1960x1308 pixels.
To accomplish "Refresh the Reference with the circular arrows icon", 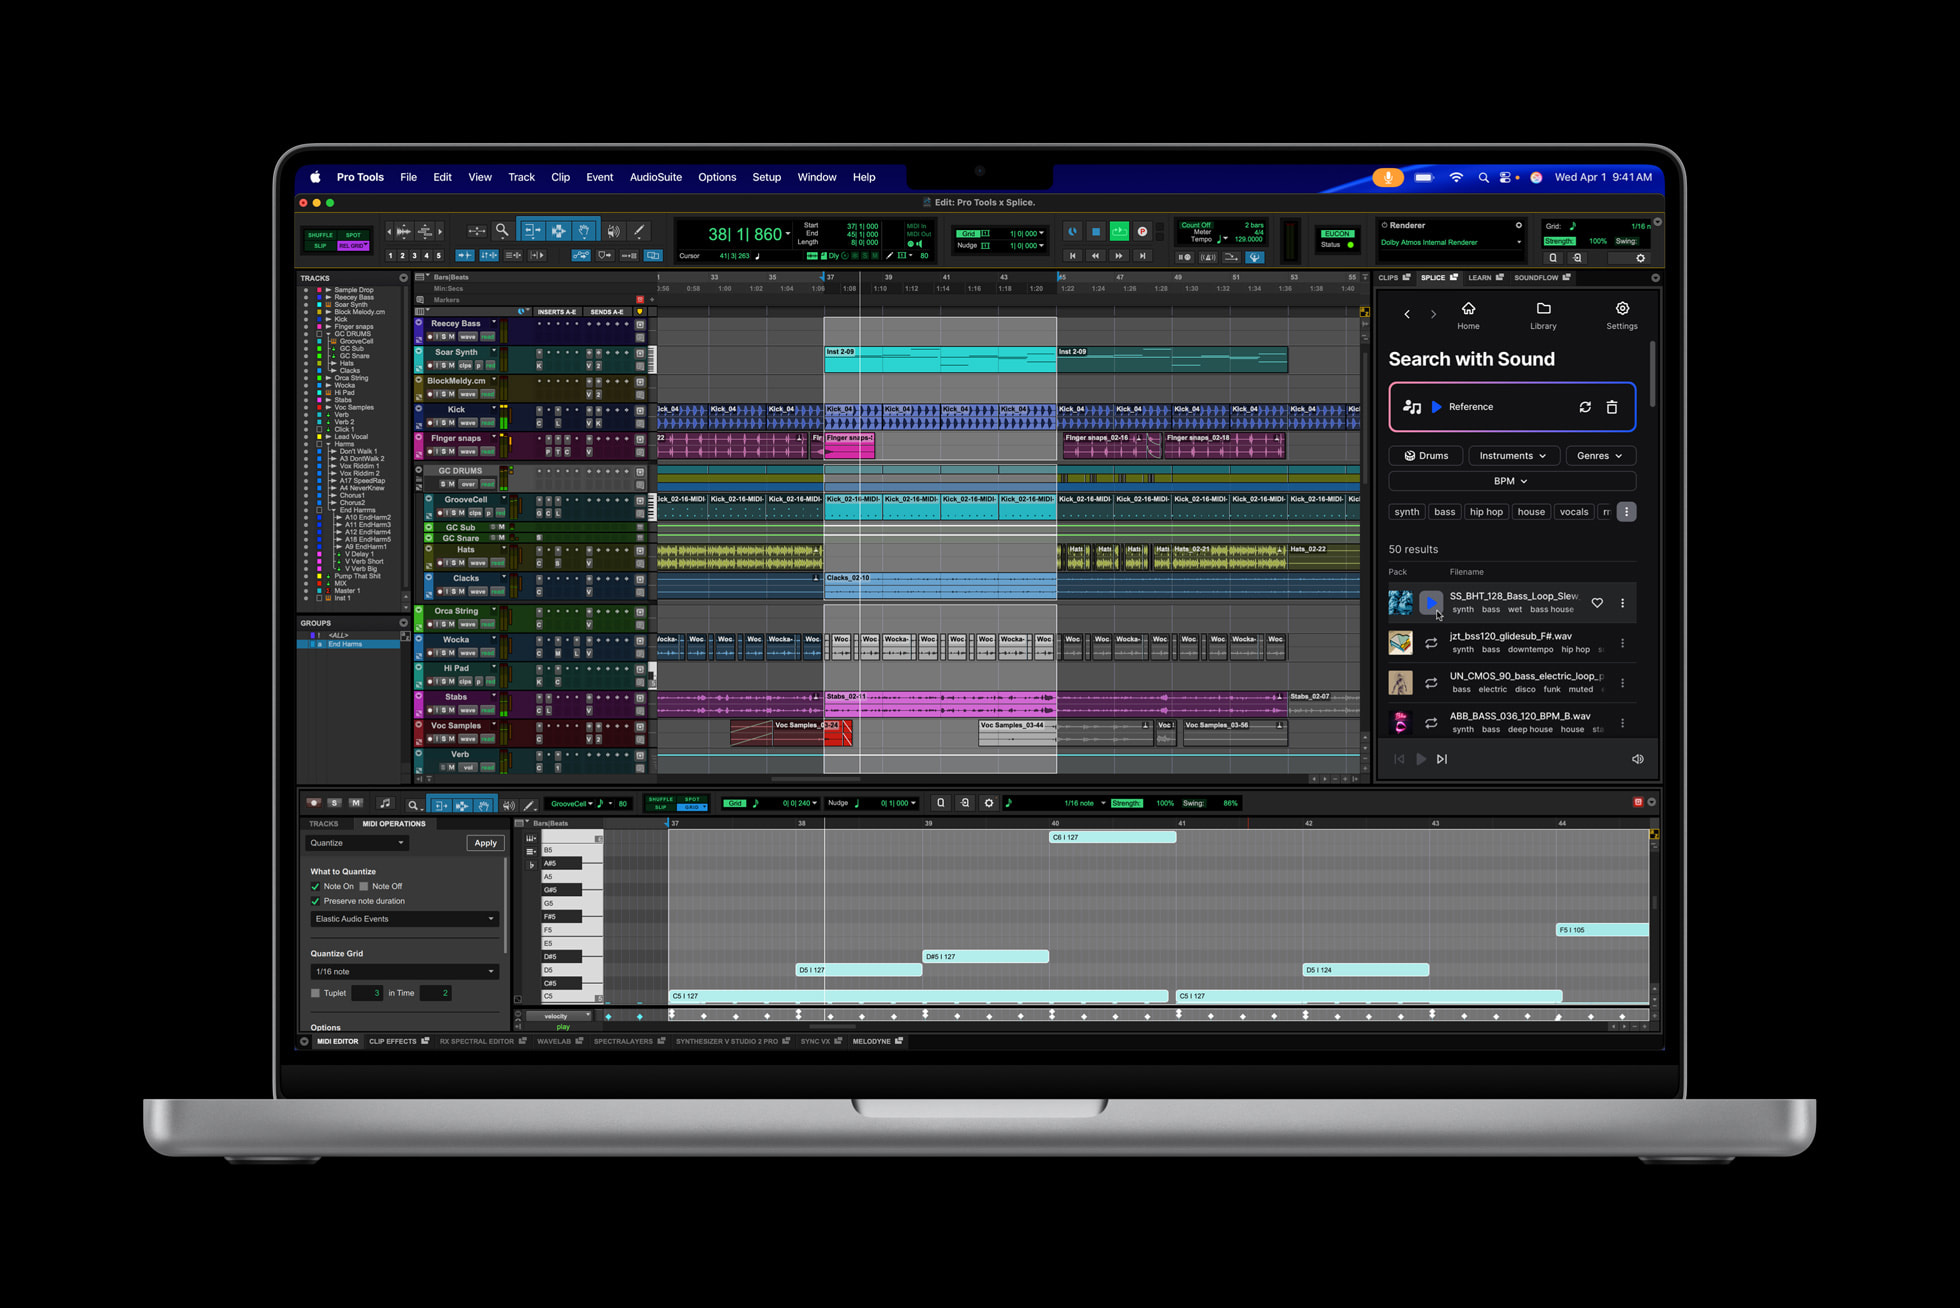I will click(1585, 407).
